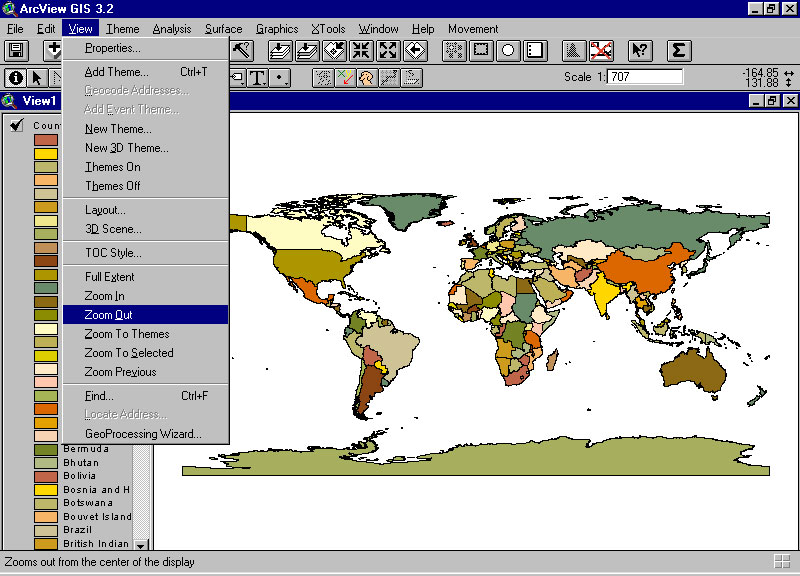This screenshot has height=576, width=800.
Task: Click the Sigma statistics icon
Action: tap(679, 50)
